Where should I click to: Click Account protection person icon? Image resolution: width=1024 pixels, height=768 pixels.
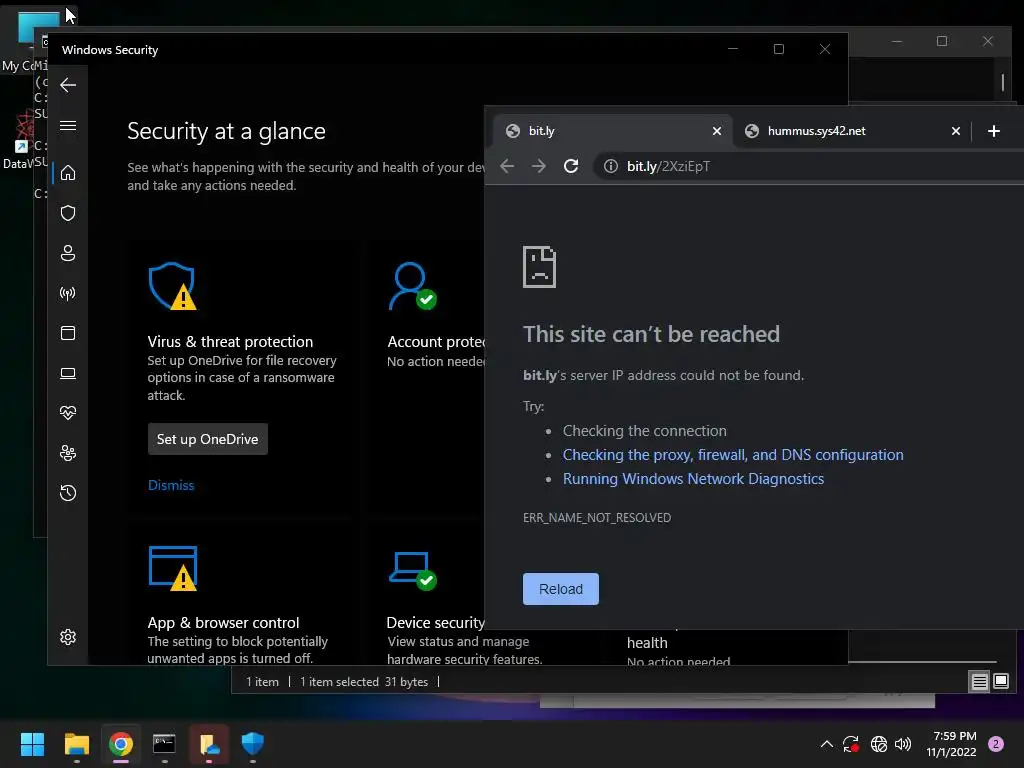pos(412,286)
